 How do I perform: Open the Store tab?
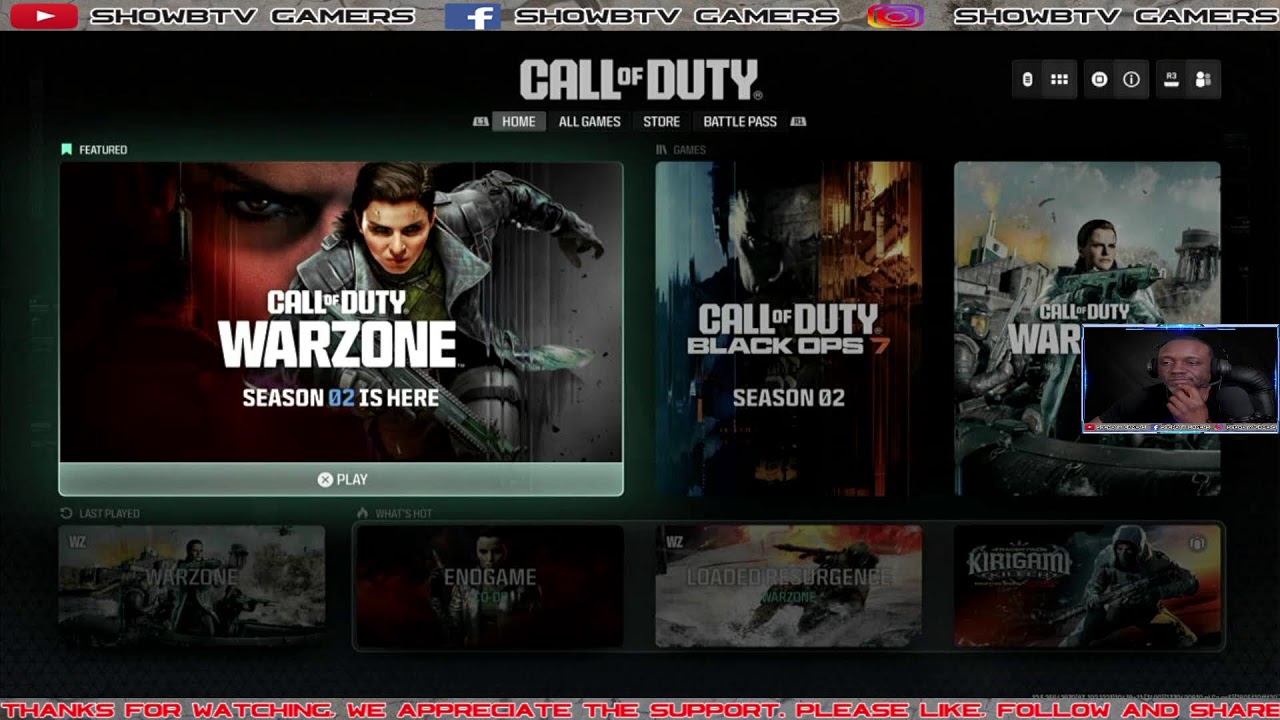tap(661, 122)
